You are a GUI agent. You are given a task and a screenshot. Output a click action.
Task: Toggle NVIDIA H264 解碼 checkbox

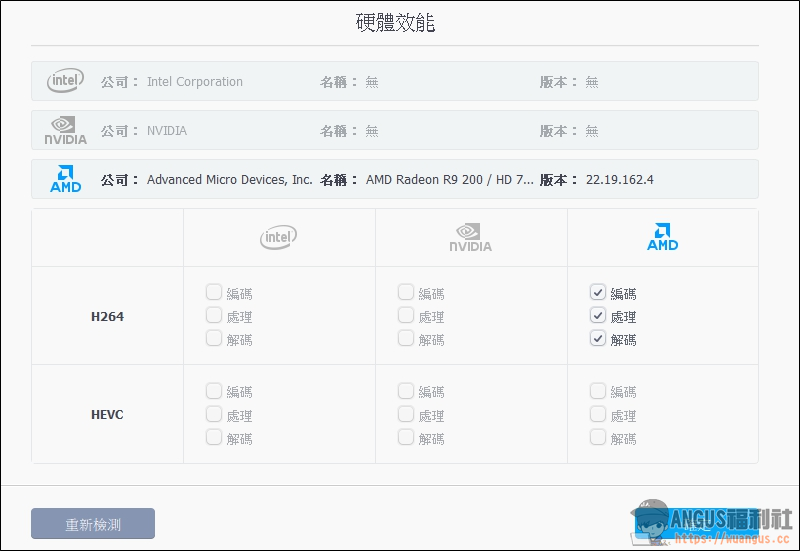[x=406, y=338]
